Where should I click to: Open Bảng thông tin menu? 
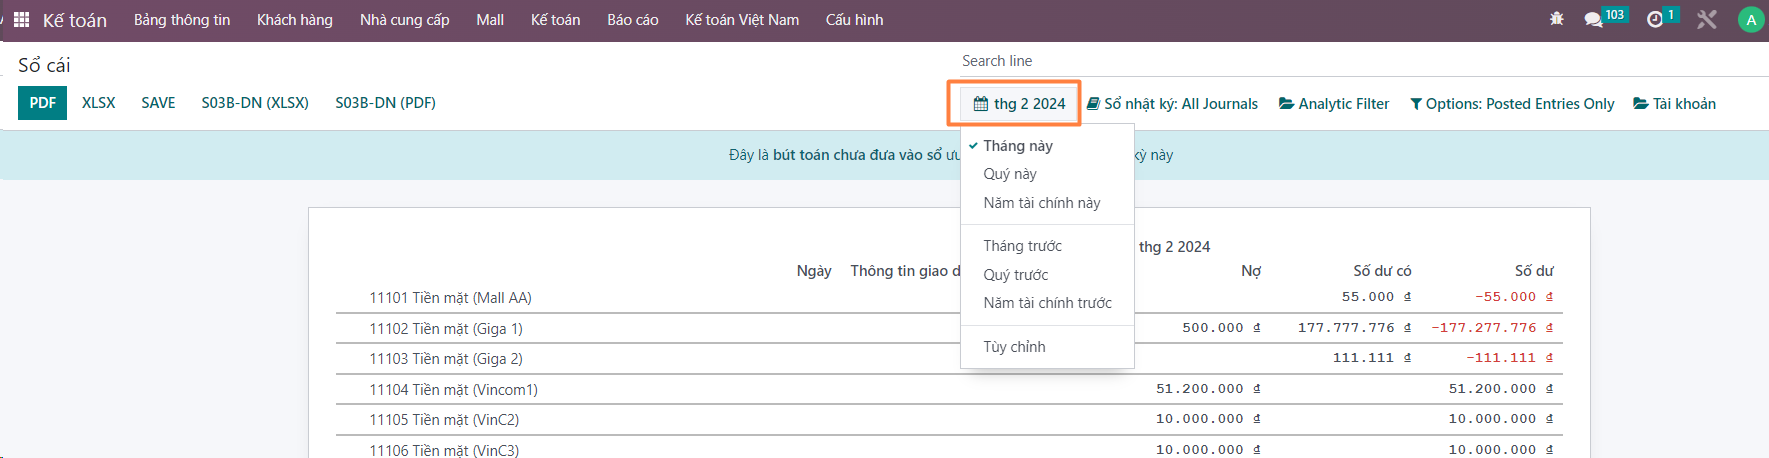coord(182,20)
